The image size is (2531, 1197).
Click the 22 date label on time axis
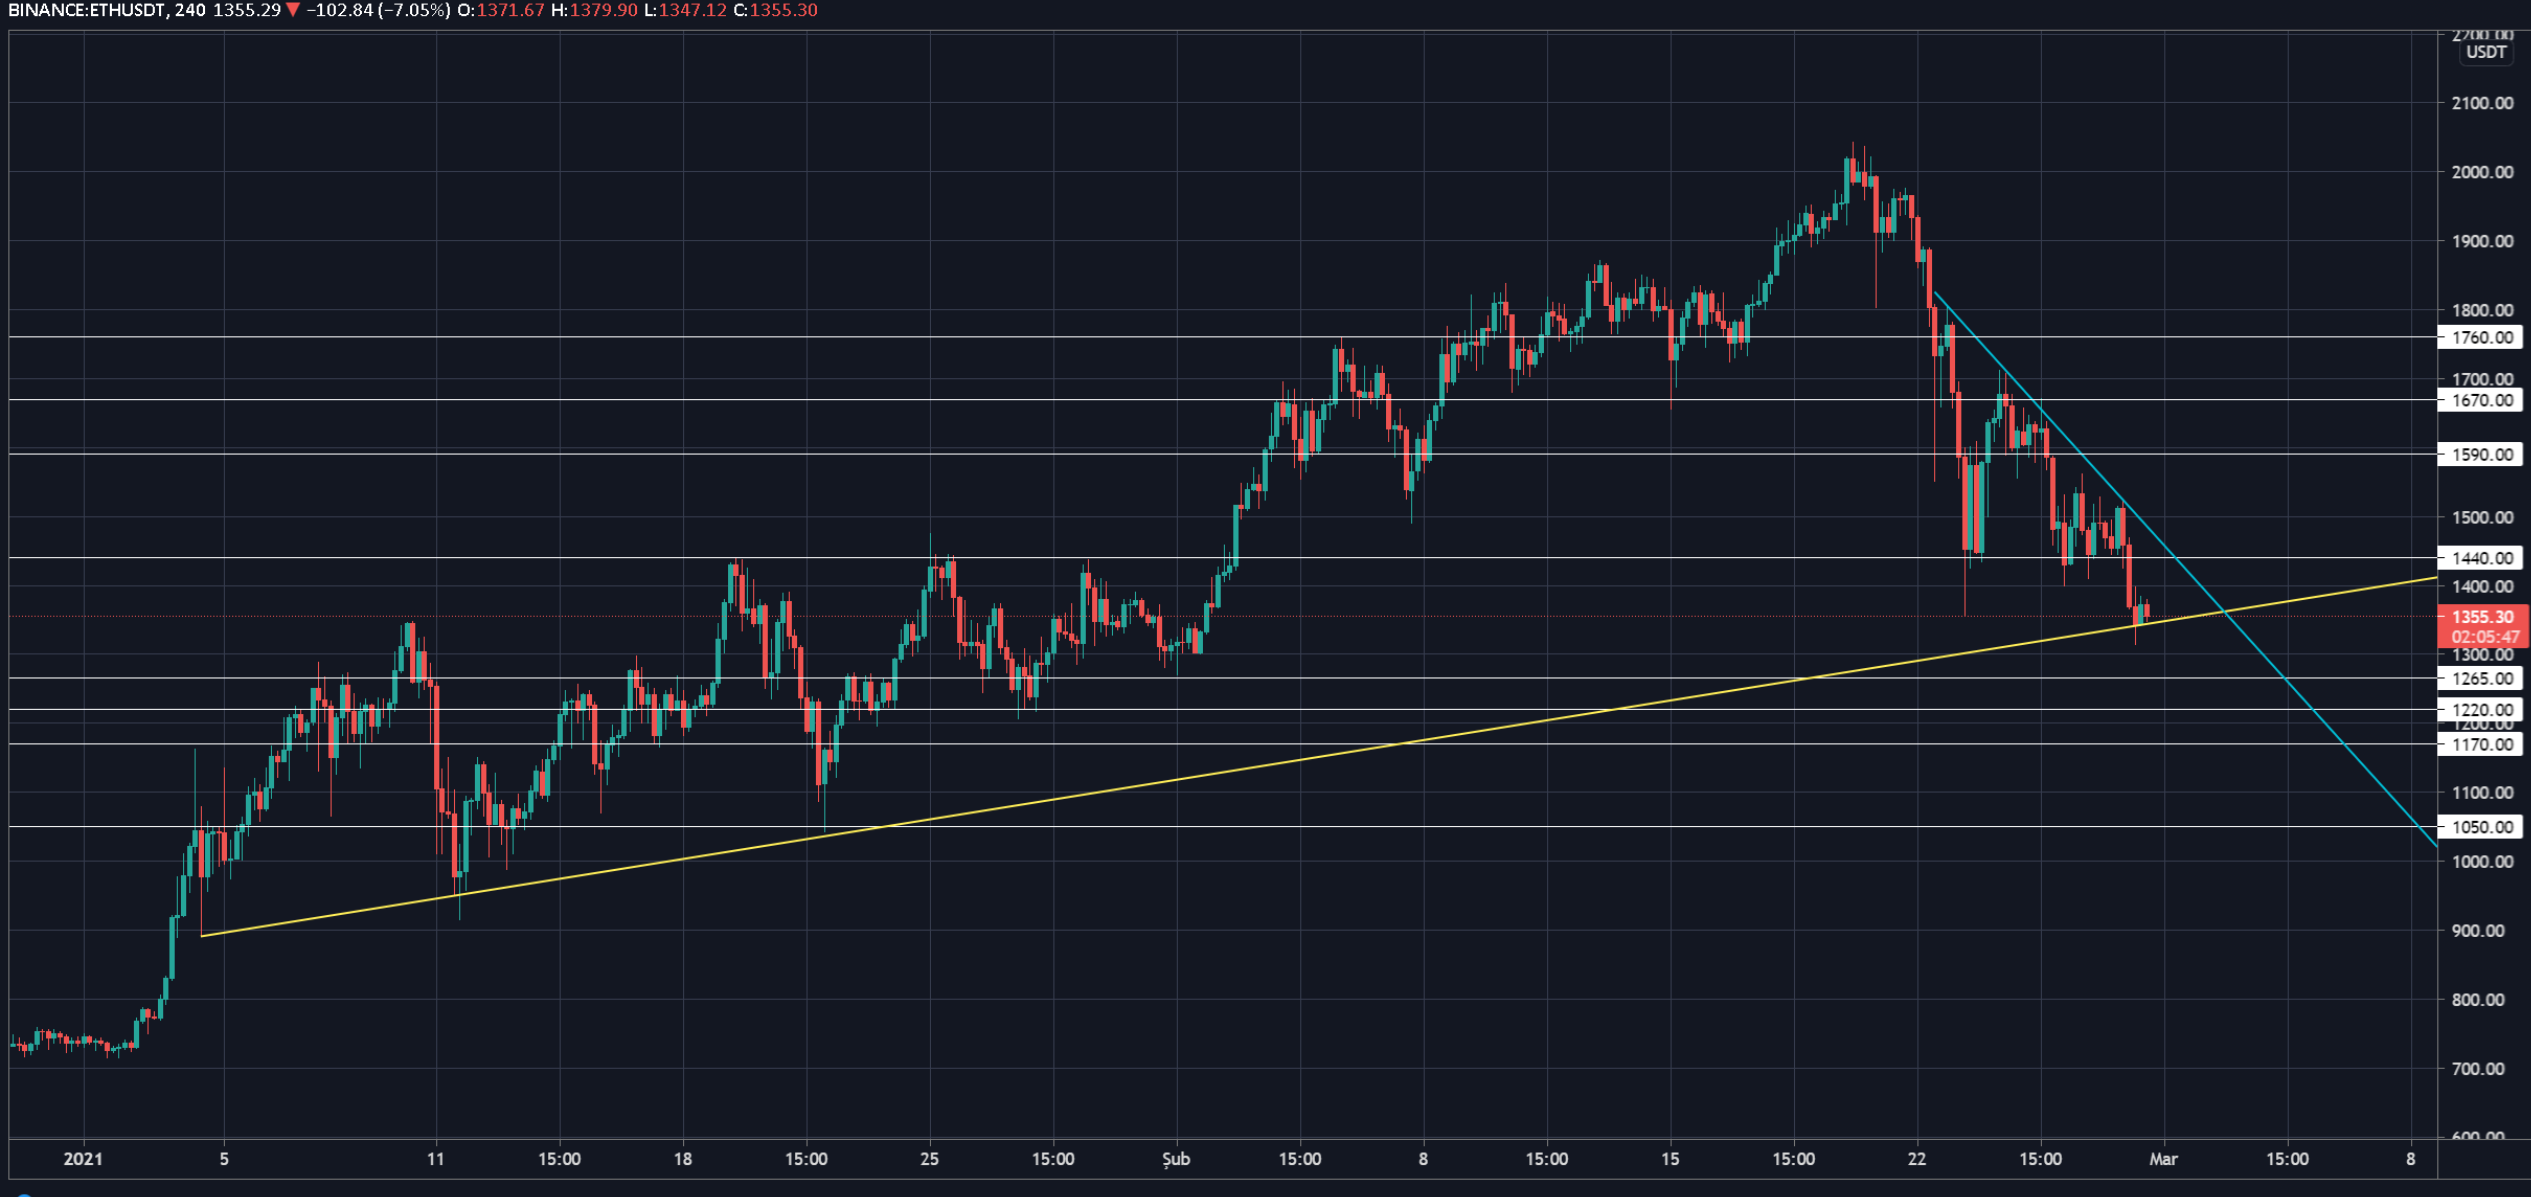1916,1160
